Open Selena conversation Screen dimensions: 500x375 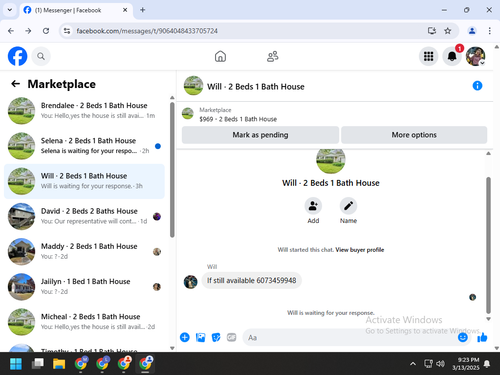coord(84,146)
